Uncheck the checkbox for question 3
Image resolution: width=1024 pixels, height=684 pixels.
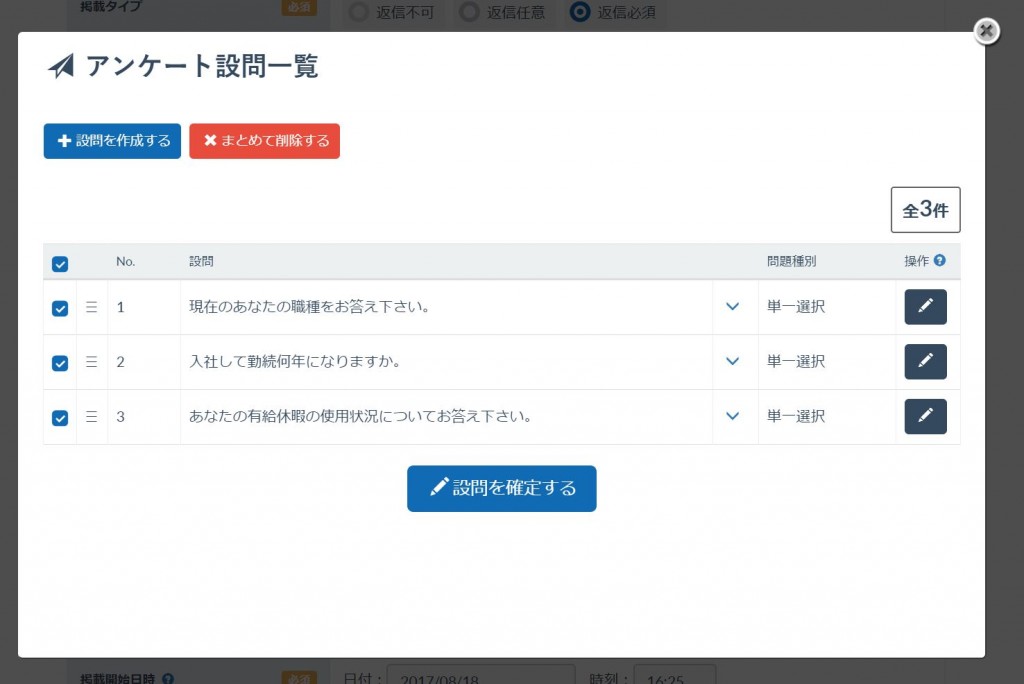coord(60,418)
